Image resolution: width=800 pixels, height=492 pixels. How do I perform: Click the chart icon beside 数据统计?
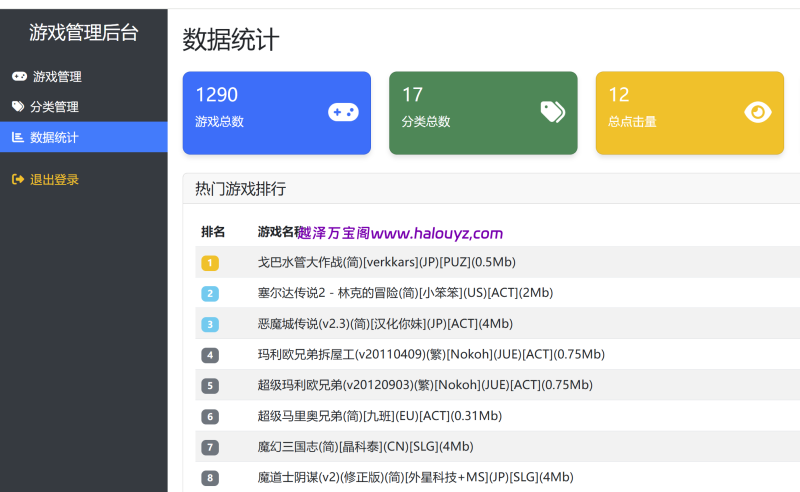coord(18,137)
